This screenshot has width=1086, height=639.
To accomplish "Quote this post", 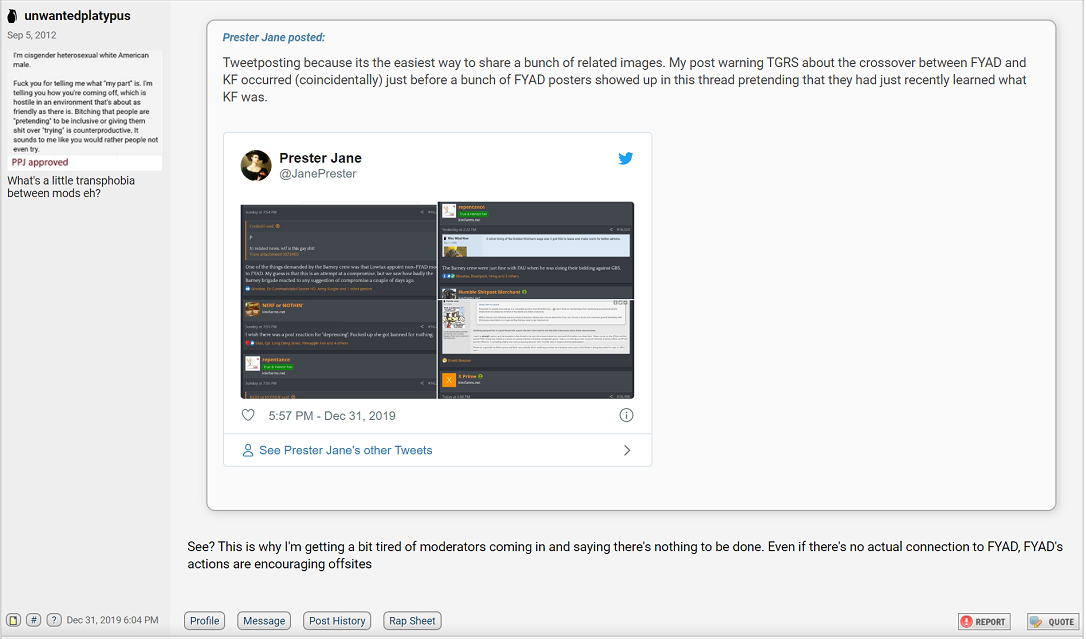I will pos(1053,622).
